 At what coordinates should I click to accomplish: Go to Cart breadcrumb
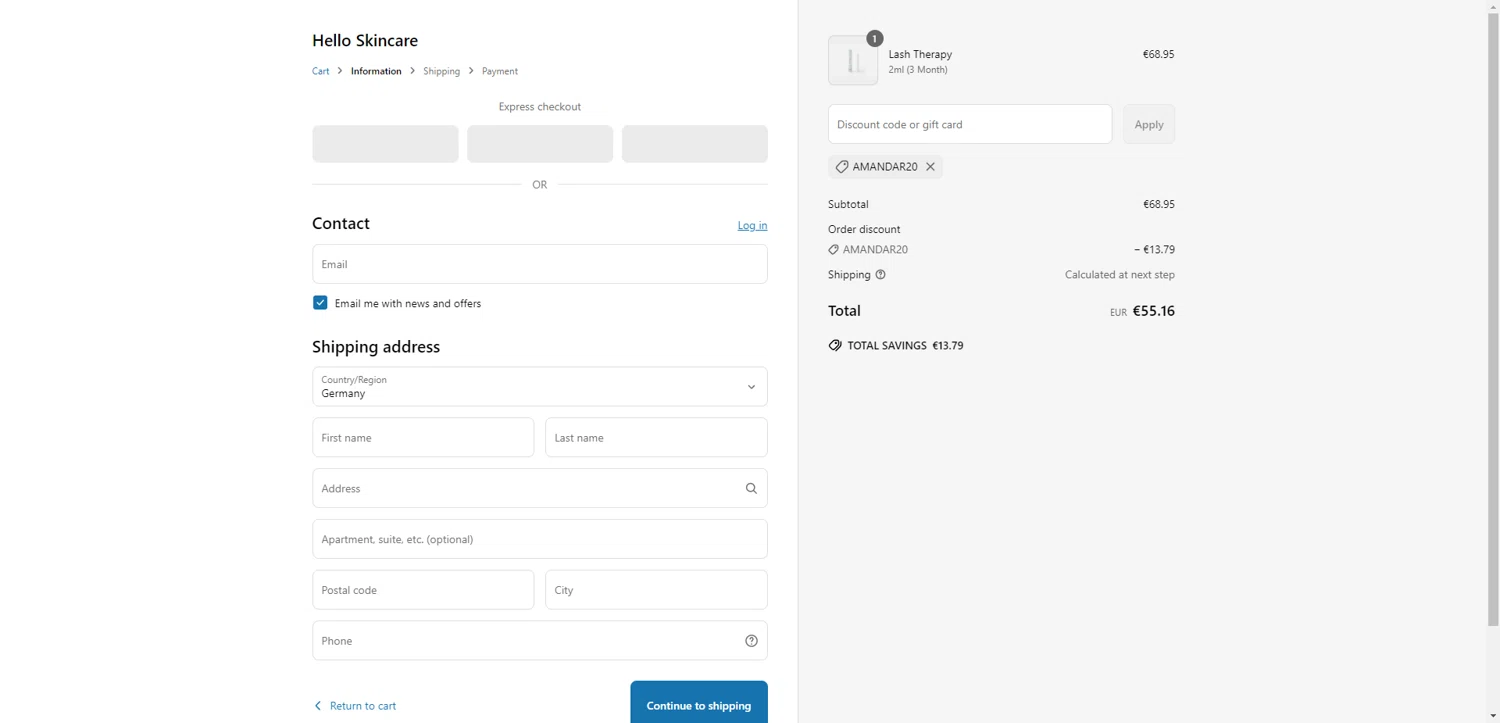pyautogui.click(x=320, y=71)
